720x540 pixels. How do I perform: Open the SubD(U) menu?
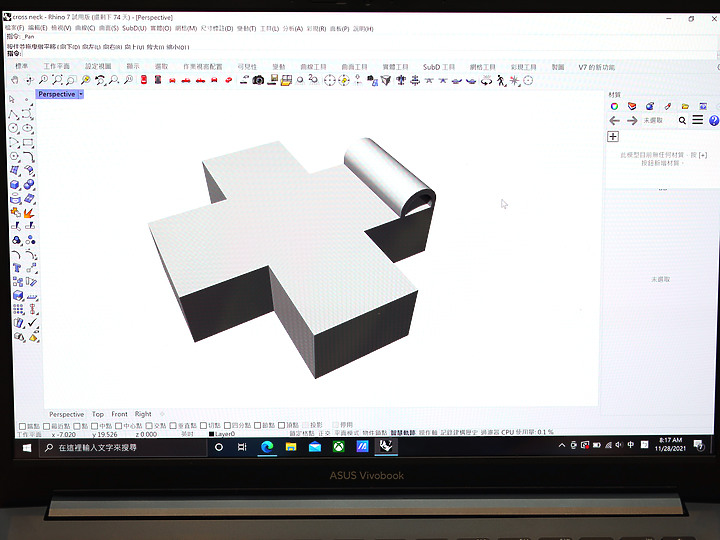pos(134,28)
